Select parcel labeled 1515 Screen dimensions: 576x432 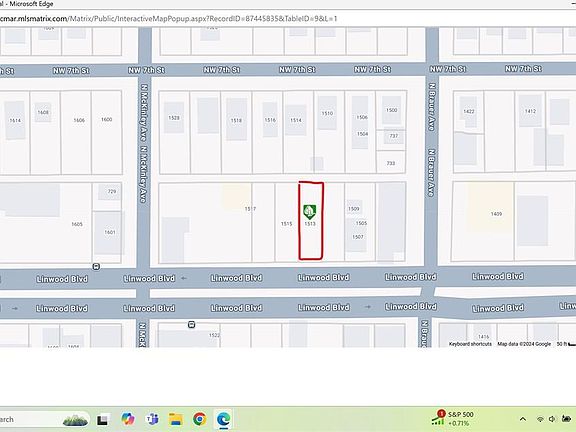287,224
